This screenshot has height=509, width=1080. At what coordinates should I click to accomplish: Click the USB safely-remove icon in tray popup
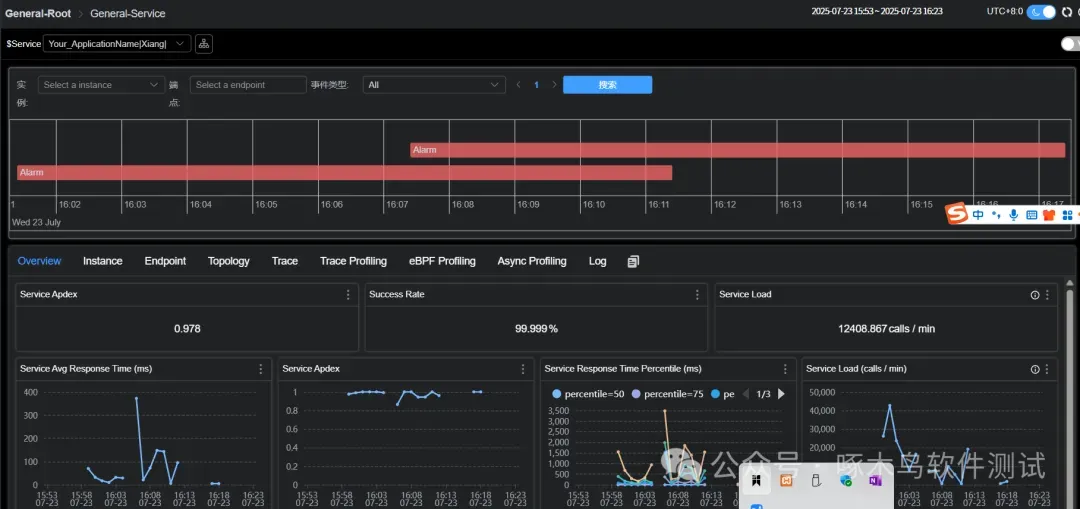[x=816, y=480]
